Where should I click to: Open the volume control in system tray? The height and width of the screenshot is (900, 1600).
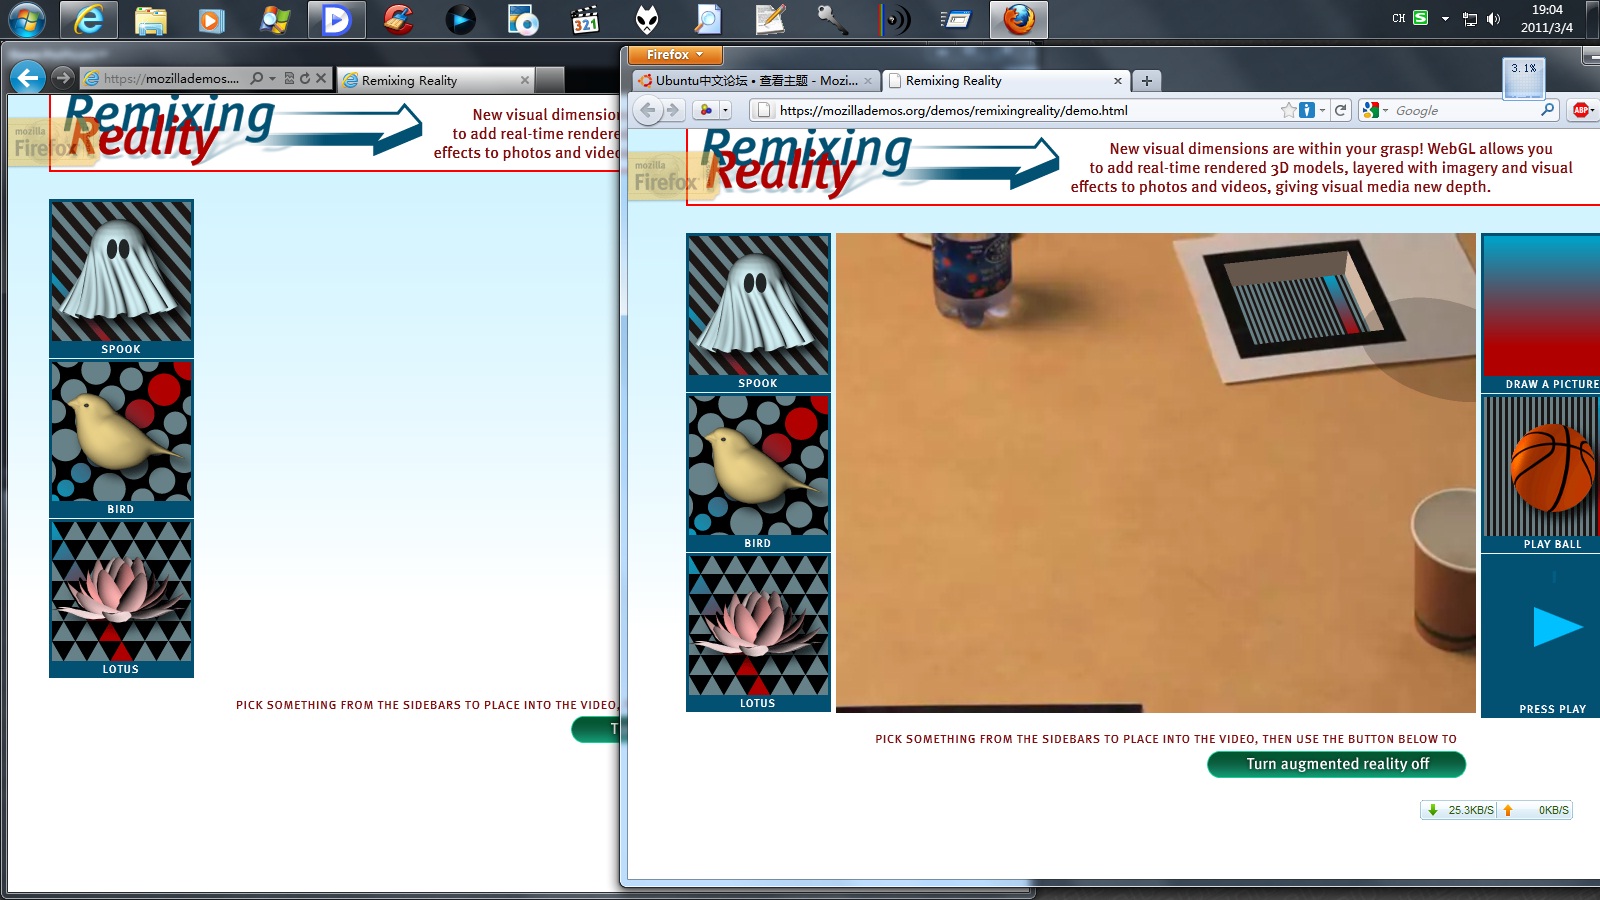click(x=1493, y=18)
